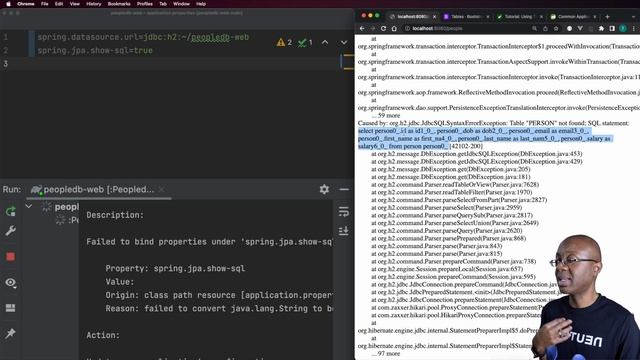Open the Chrome side panel
This screenshot has width=640, height=360.
pos(612,29)
